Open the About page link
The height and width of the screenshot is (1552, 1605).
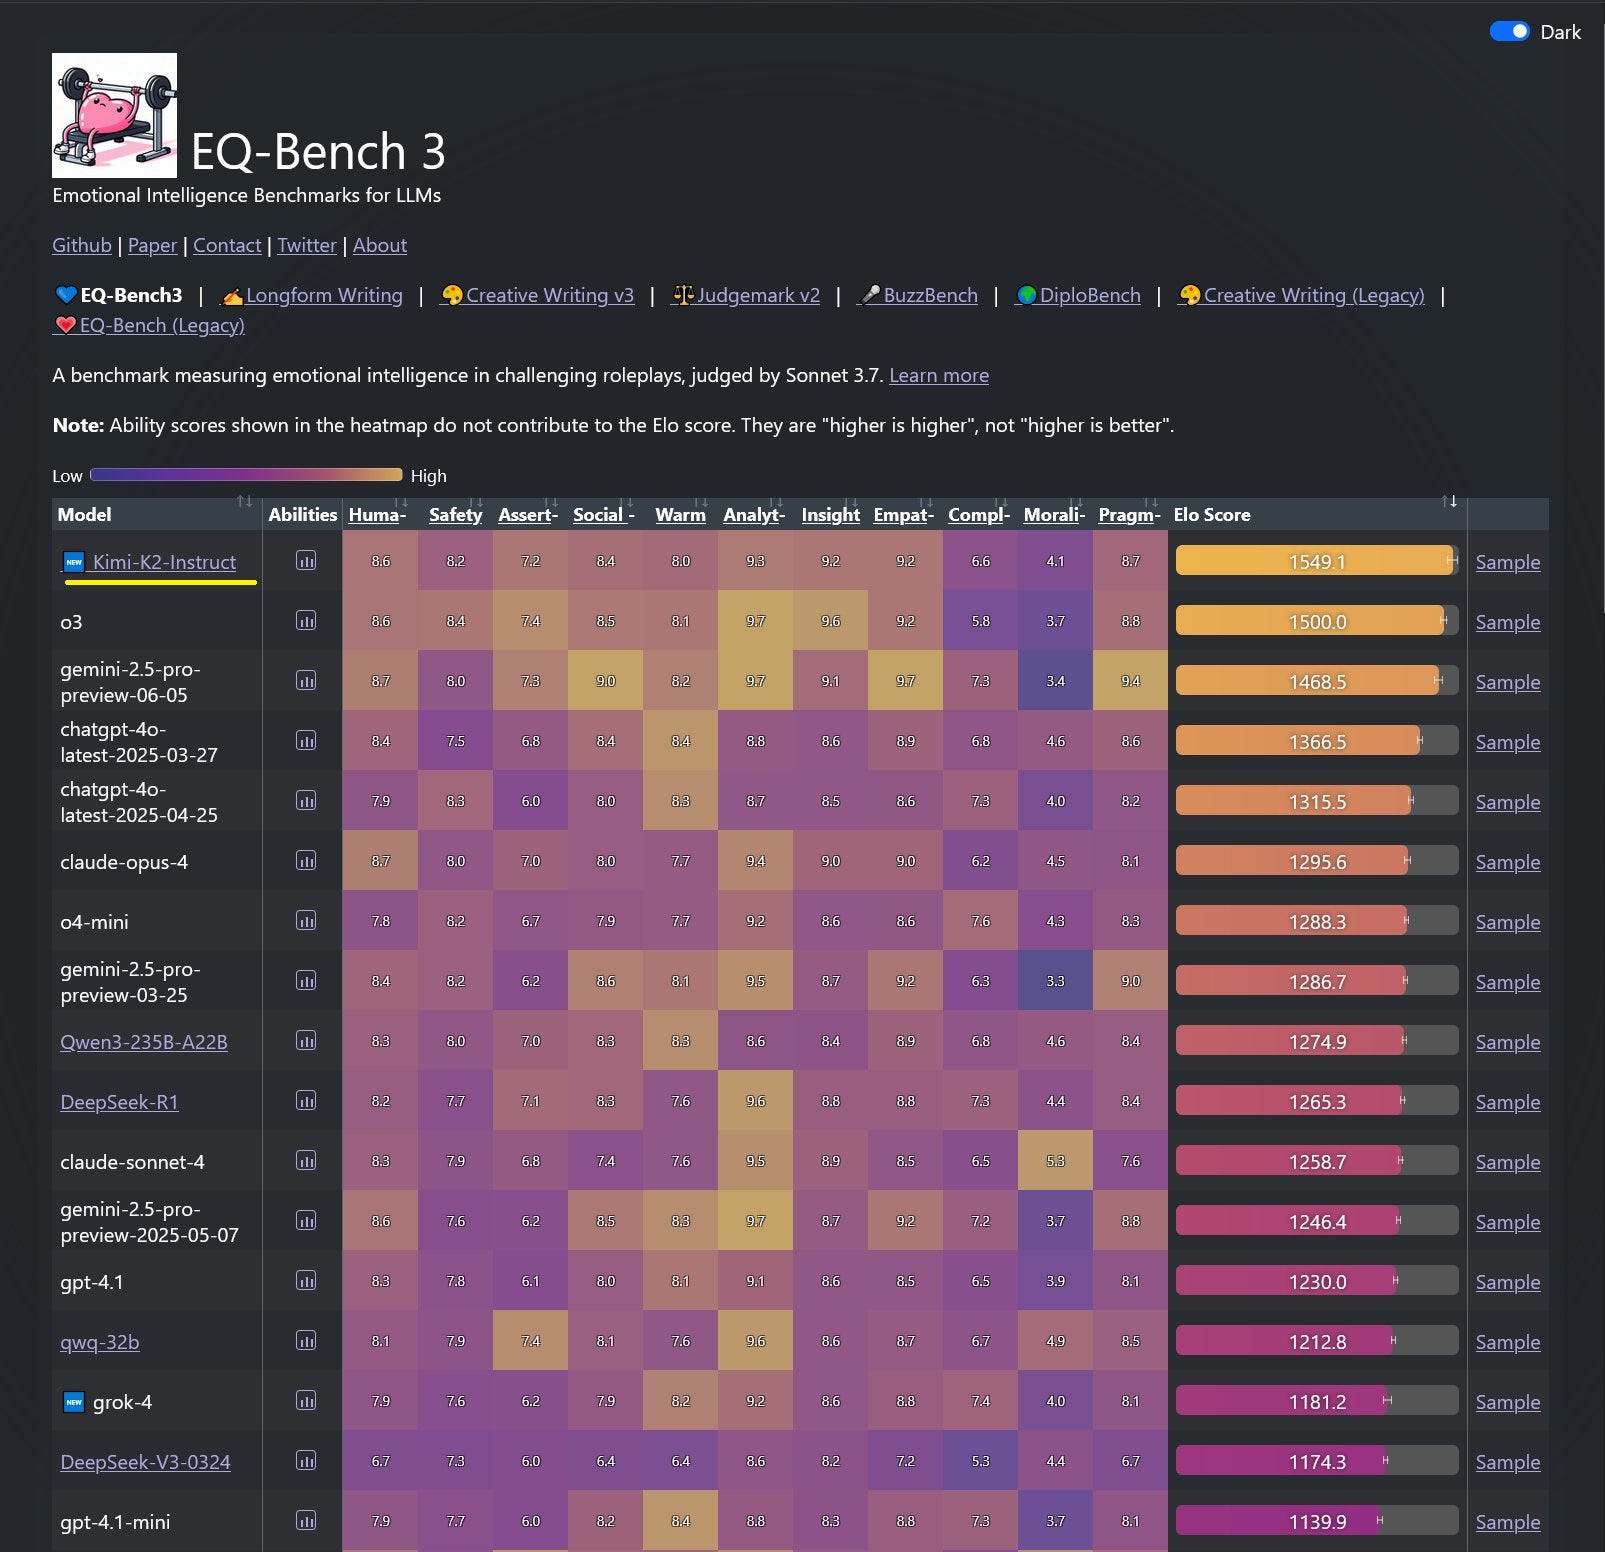380,245
